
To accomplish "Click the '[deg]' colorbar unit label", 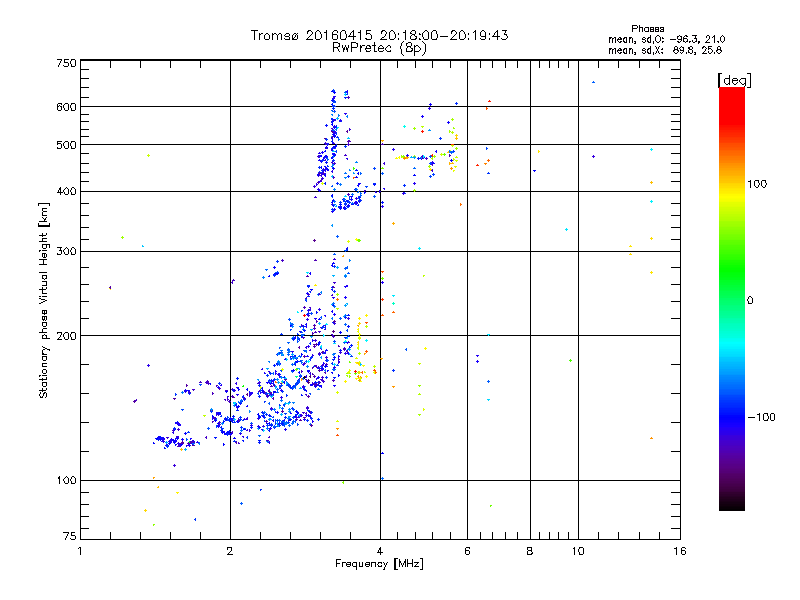I will pyautogui.click(x=734, y=80).
